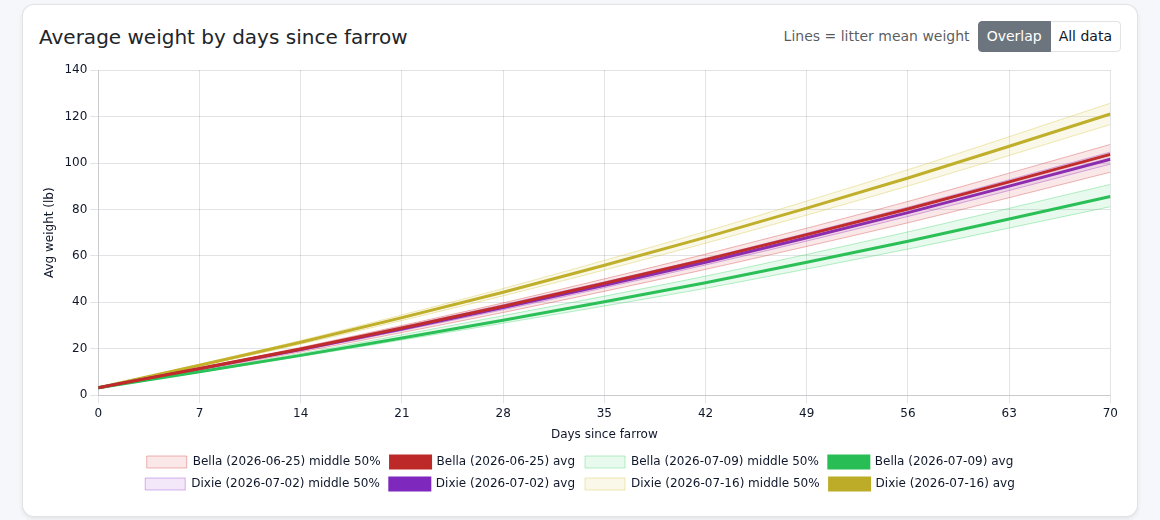The image size is (1160, 520).
Task: Click x-axis tick label 7
Action: point(199,412)
